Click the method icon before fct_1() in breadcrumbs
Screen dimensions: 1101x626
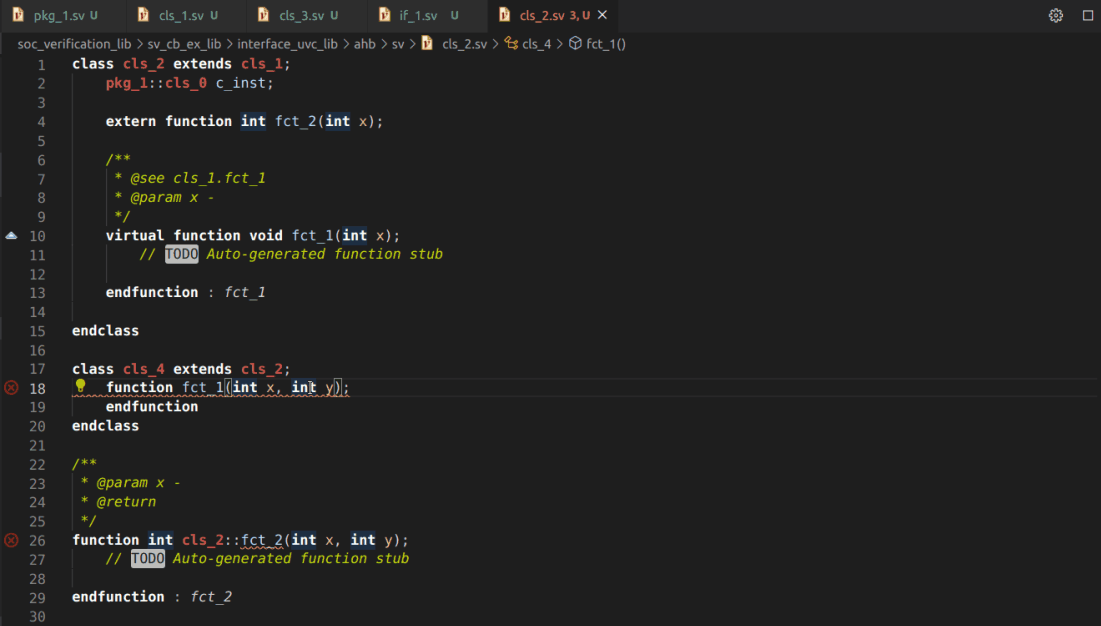575,44
